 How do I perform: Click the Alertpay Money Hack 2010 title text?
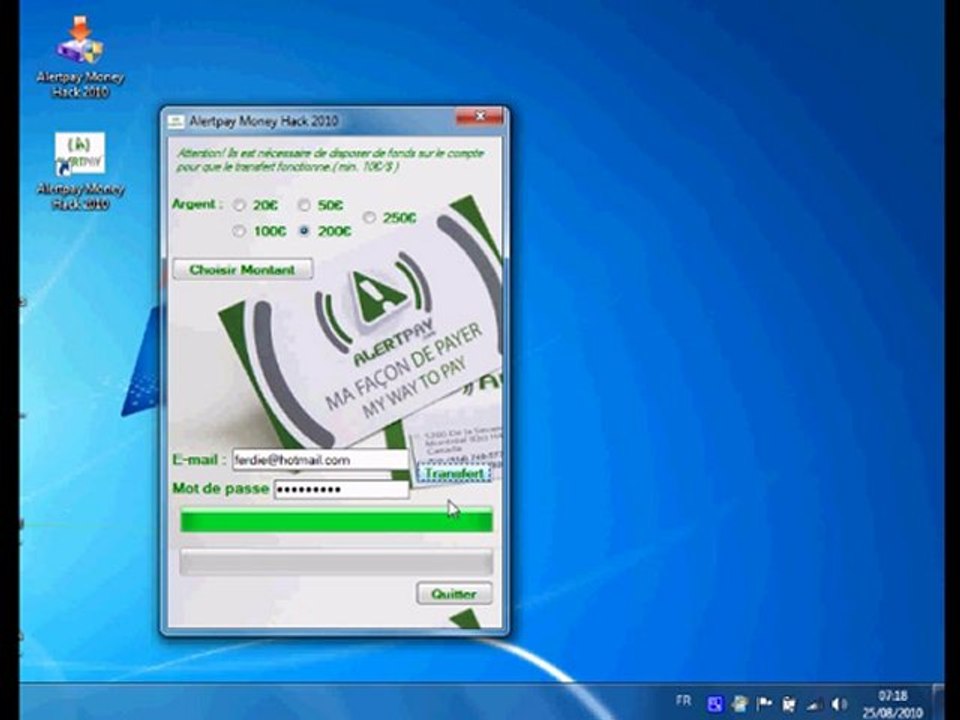pyautogui.click(x=263, y=121)
